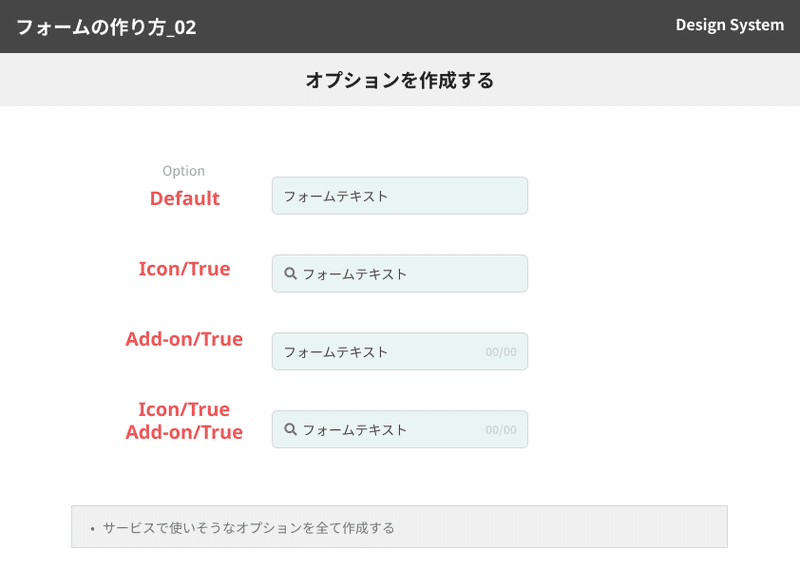Click the magnifier icon in the bottom form field
The image size is (800, 565).
point(290,429)
